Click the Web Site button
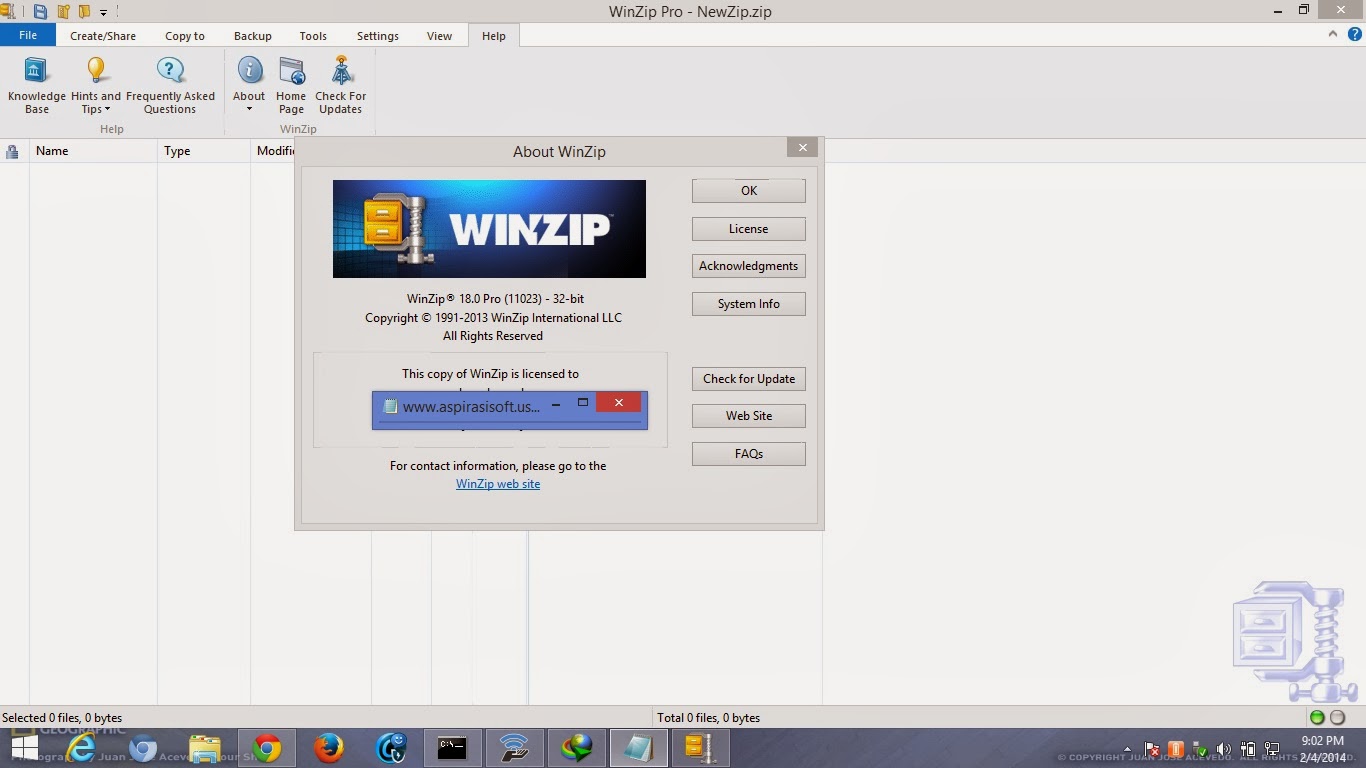1366x768 pixels. (749, 416)
